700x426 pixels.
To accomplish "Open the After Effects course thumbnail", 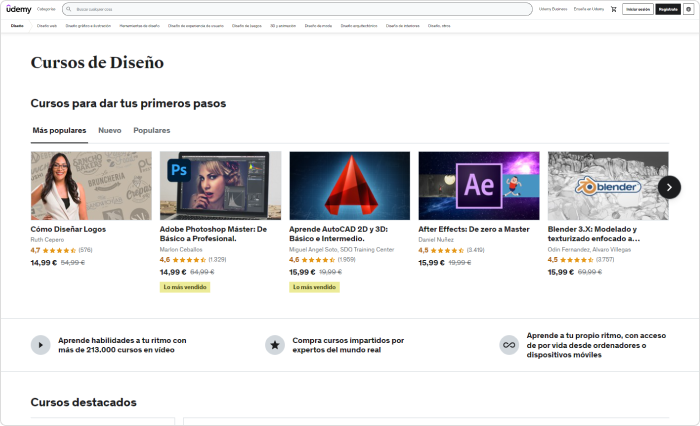I will (479, 186).
